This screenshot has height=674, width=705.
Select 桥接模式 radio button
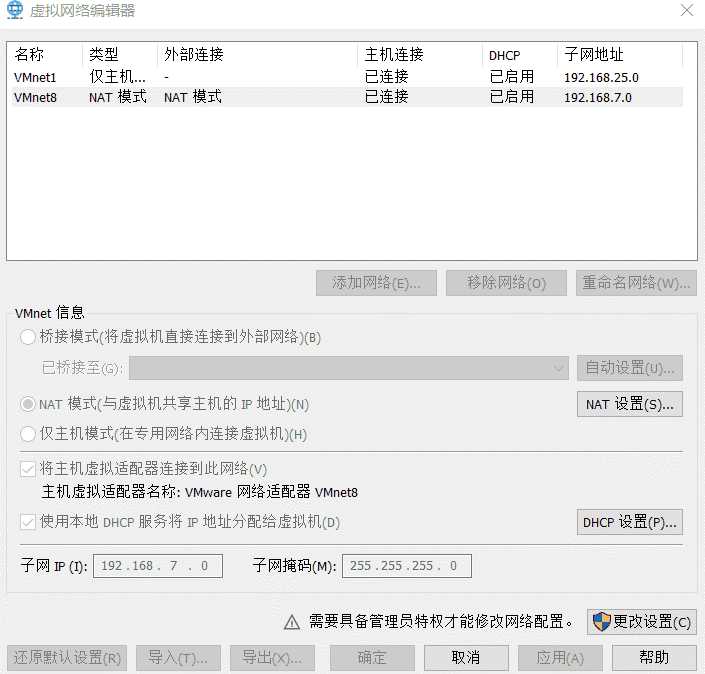pos(28,337)
